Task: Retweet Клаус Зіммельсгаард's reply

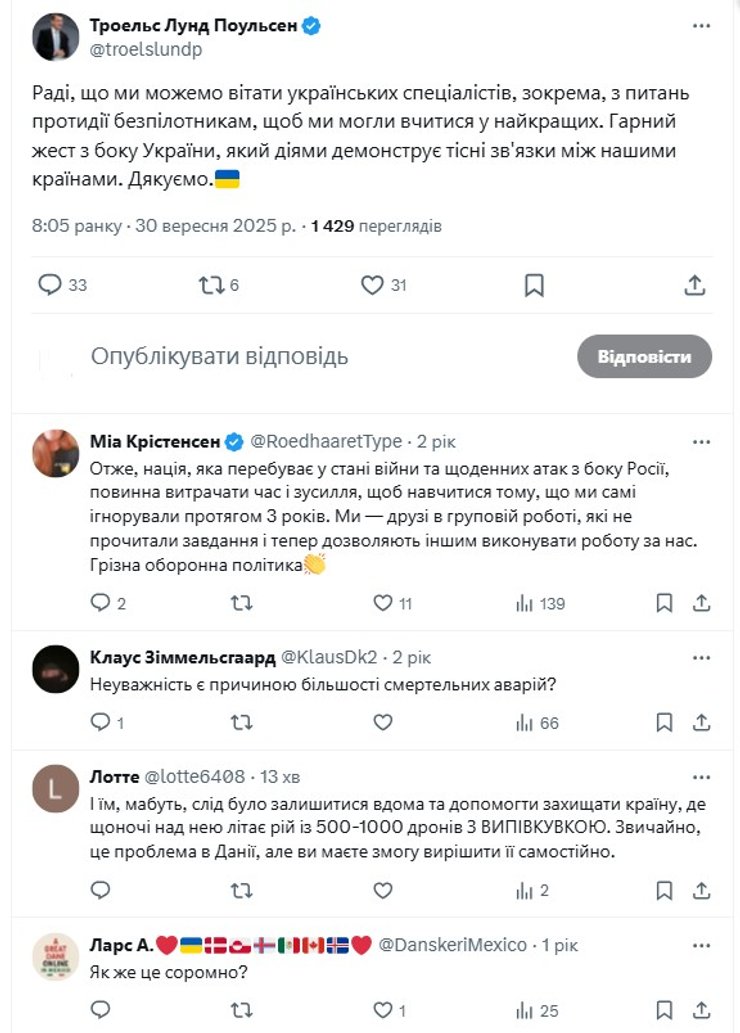Action: pyautogui.click(x=239, y=720)
